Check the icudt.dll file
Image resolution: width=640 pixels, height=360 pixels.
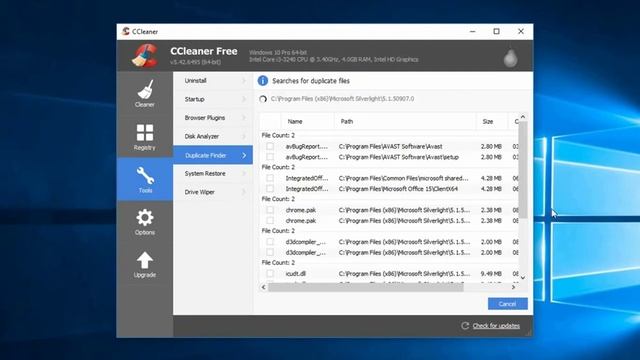click(x=270, y=273)
